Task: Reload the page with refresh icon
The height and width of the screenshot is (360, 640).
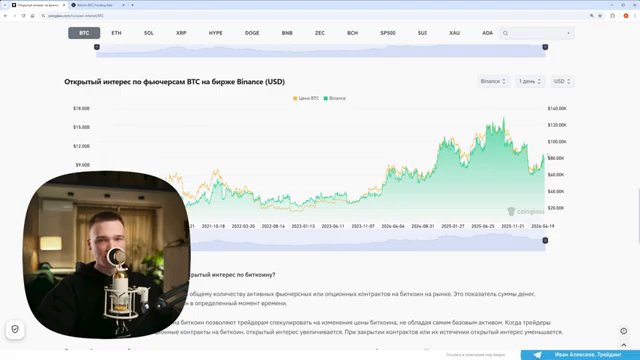Action: point(23,16)
